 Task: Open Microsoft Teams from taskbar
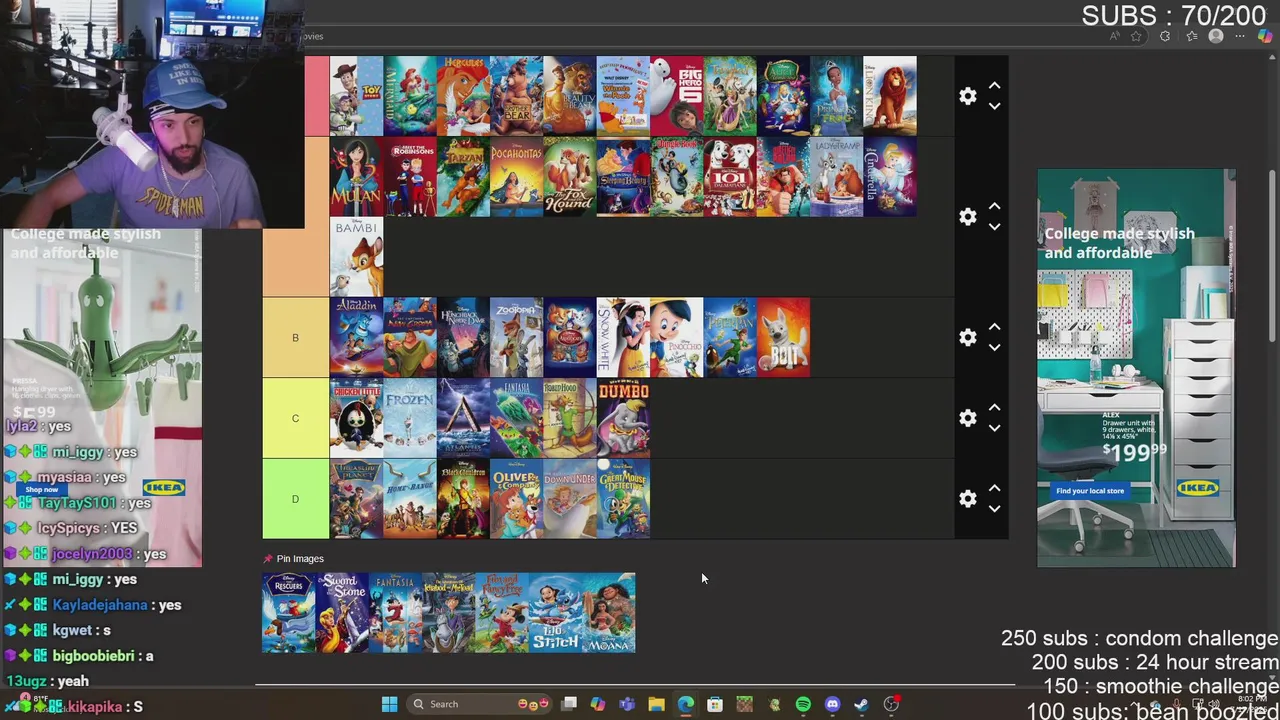(x=627, y=704)
